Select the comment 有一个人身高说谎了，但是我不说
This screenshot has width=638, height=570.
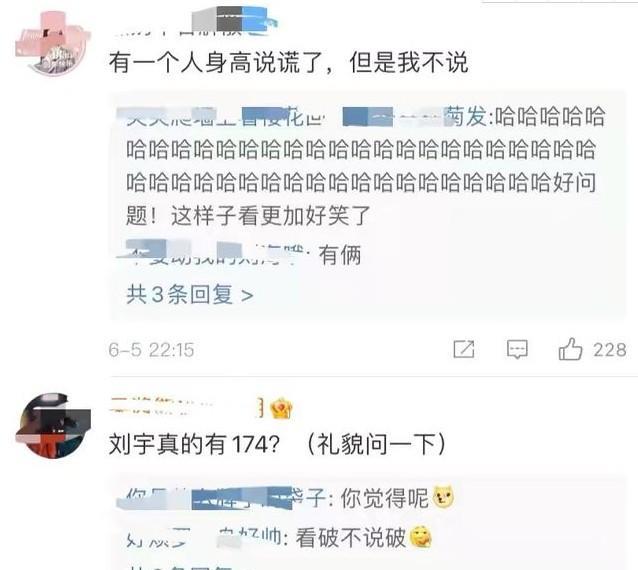pyautogui.click(x=288, y=63)
